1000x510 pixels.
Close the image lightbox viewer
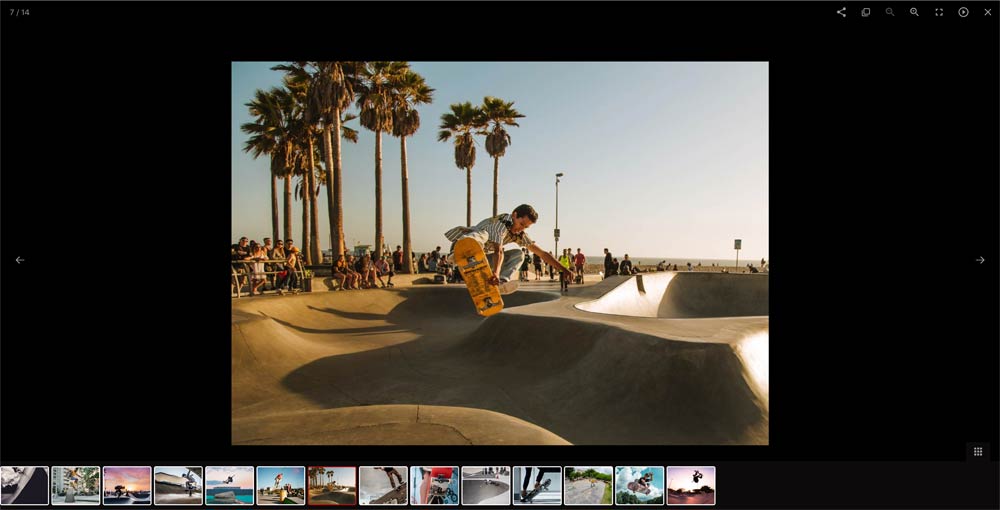[x=988, y=12]
